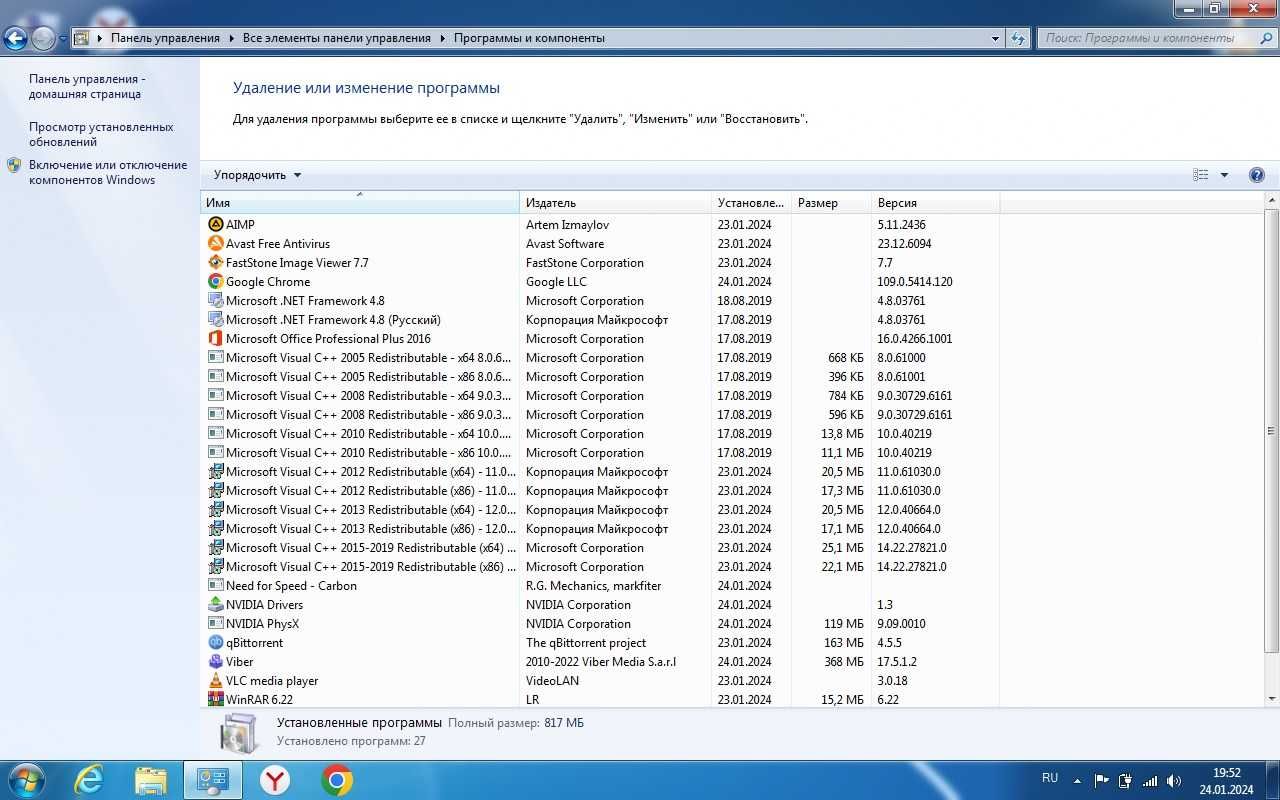The width and height of the screenshot is (1280, 800).
Task: Click The qBittorrent project publisher cell
Action: [x=586, y=643]
